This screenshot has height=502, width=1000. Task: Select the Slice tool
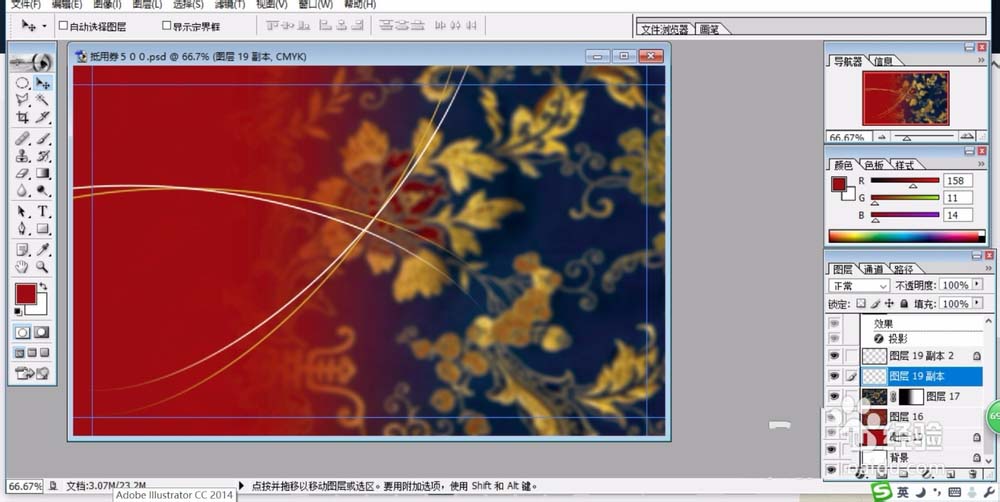(43, 117)
